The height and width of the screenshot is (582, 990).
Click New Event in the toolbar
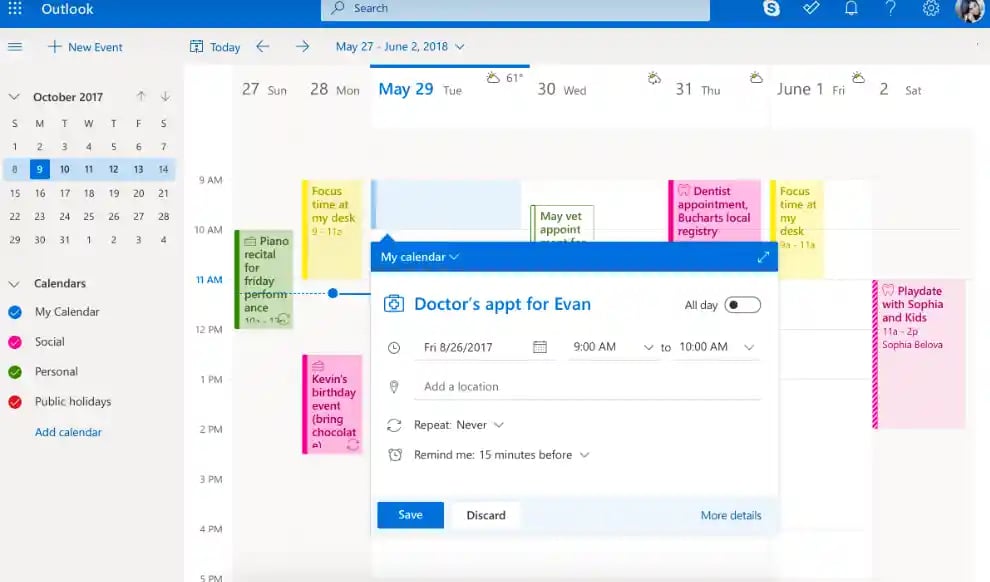[x=84, y=47]
